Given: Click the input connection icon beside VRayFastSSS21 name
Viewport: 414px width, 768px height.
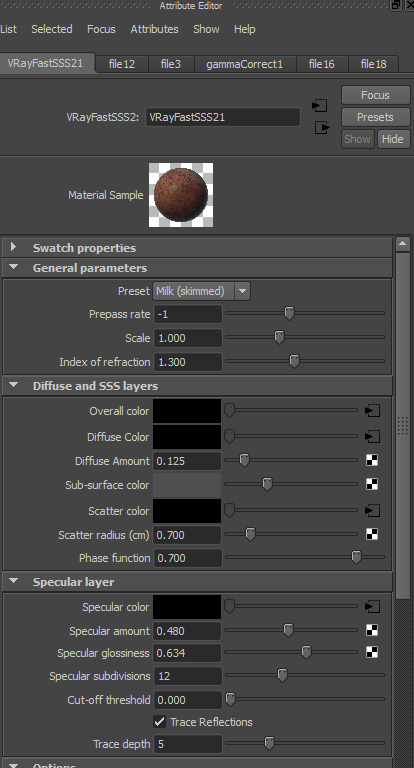Looking at the screenshot, I should (319, 105).
